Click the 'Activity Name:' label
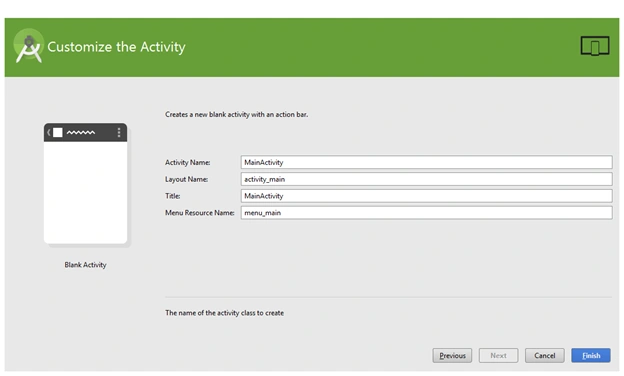The height and width of the screenshot is (376, 624). click(x=187, y=162)
